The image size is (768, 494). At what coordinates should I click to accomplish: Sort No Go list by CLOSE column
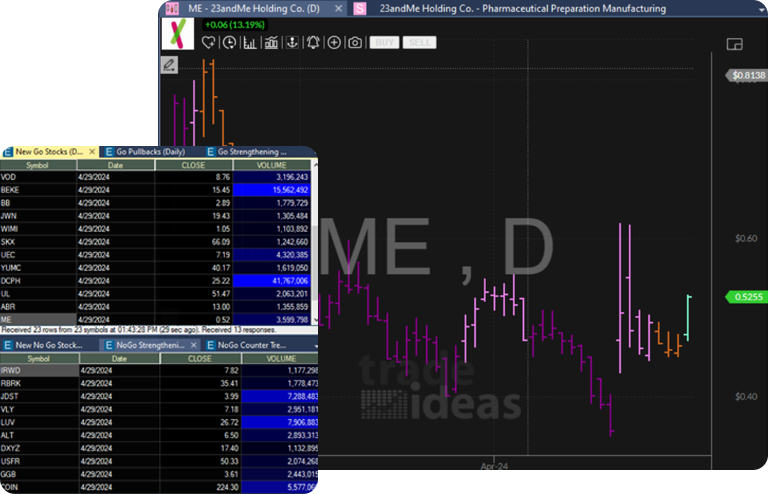(200, 358)
